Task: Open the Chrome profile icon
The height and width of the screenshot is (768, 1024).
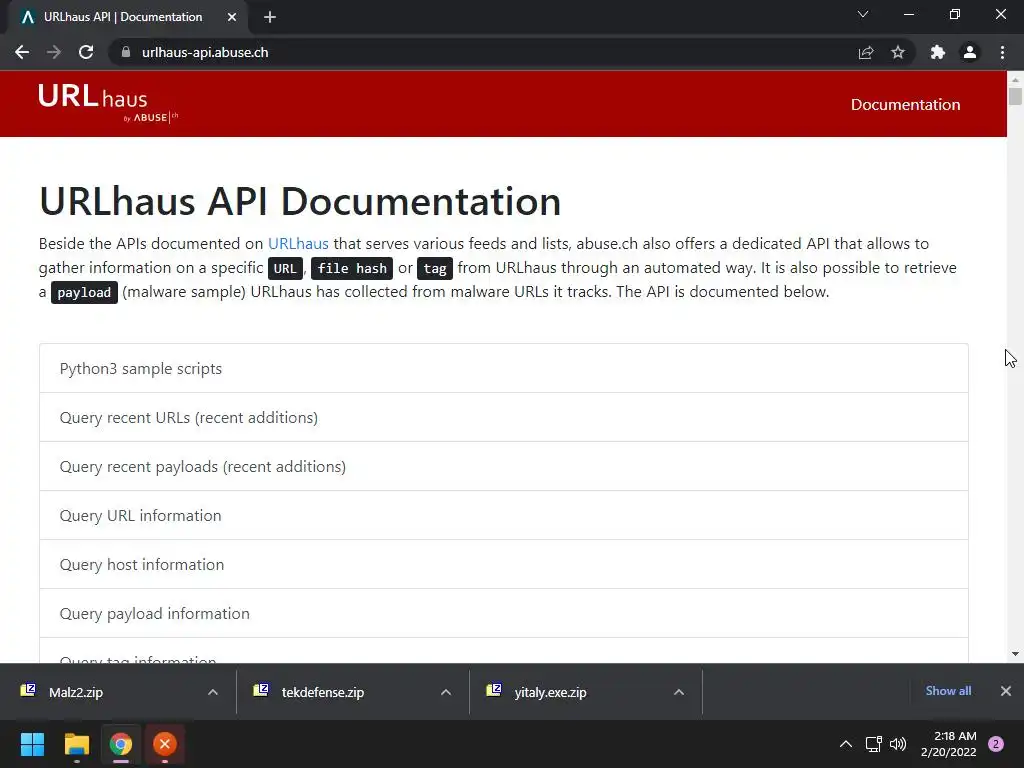Action: 970,52
